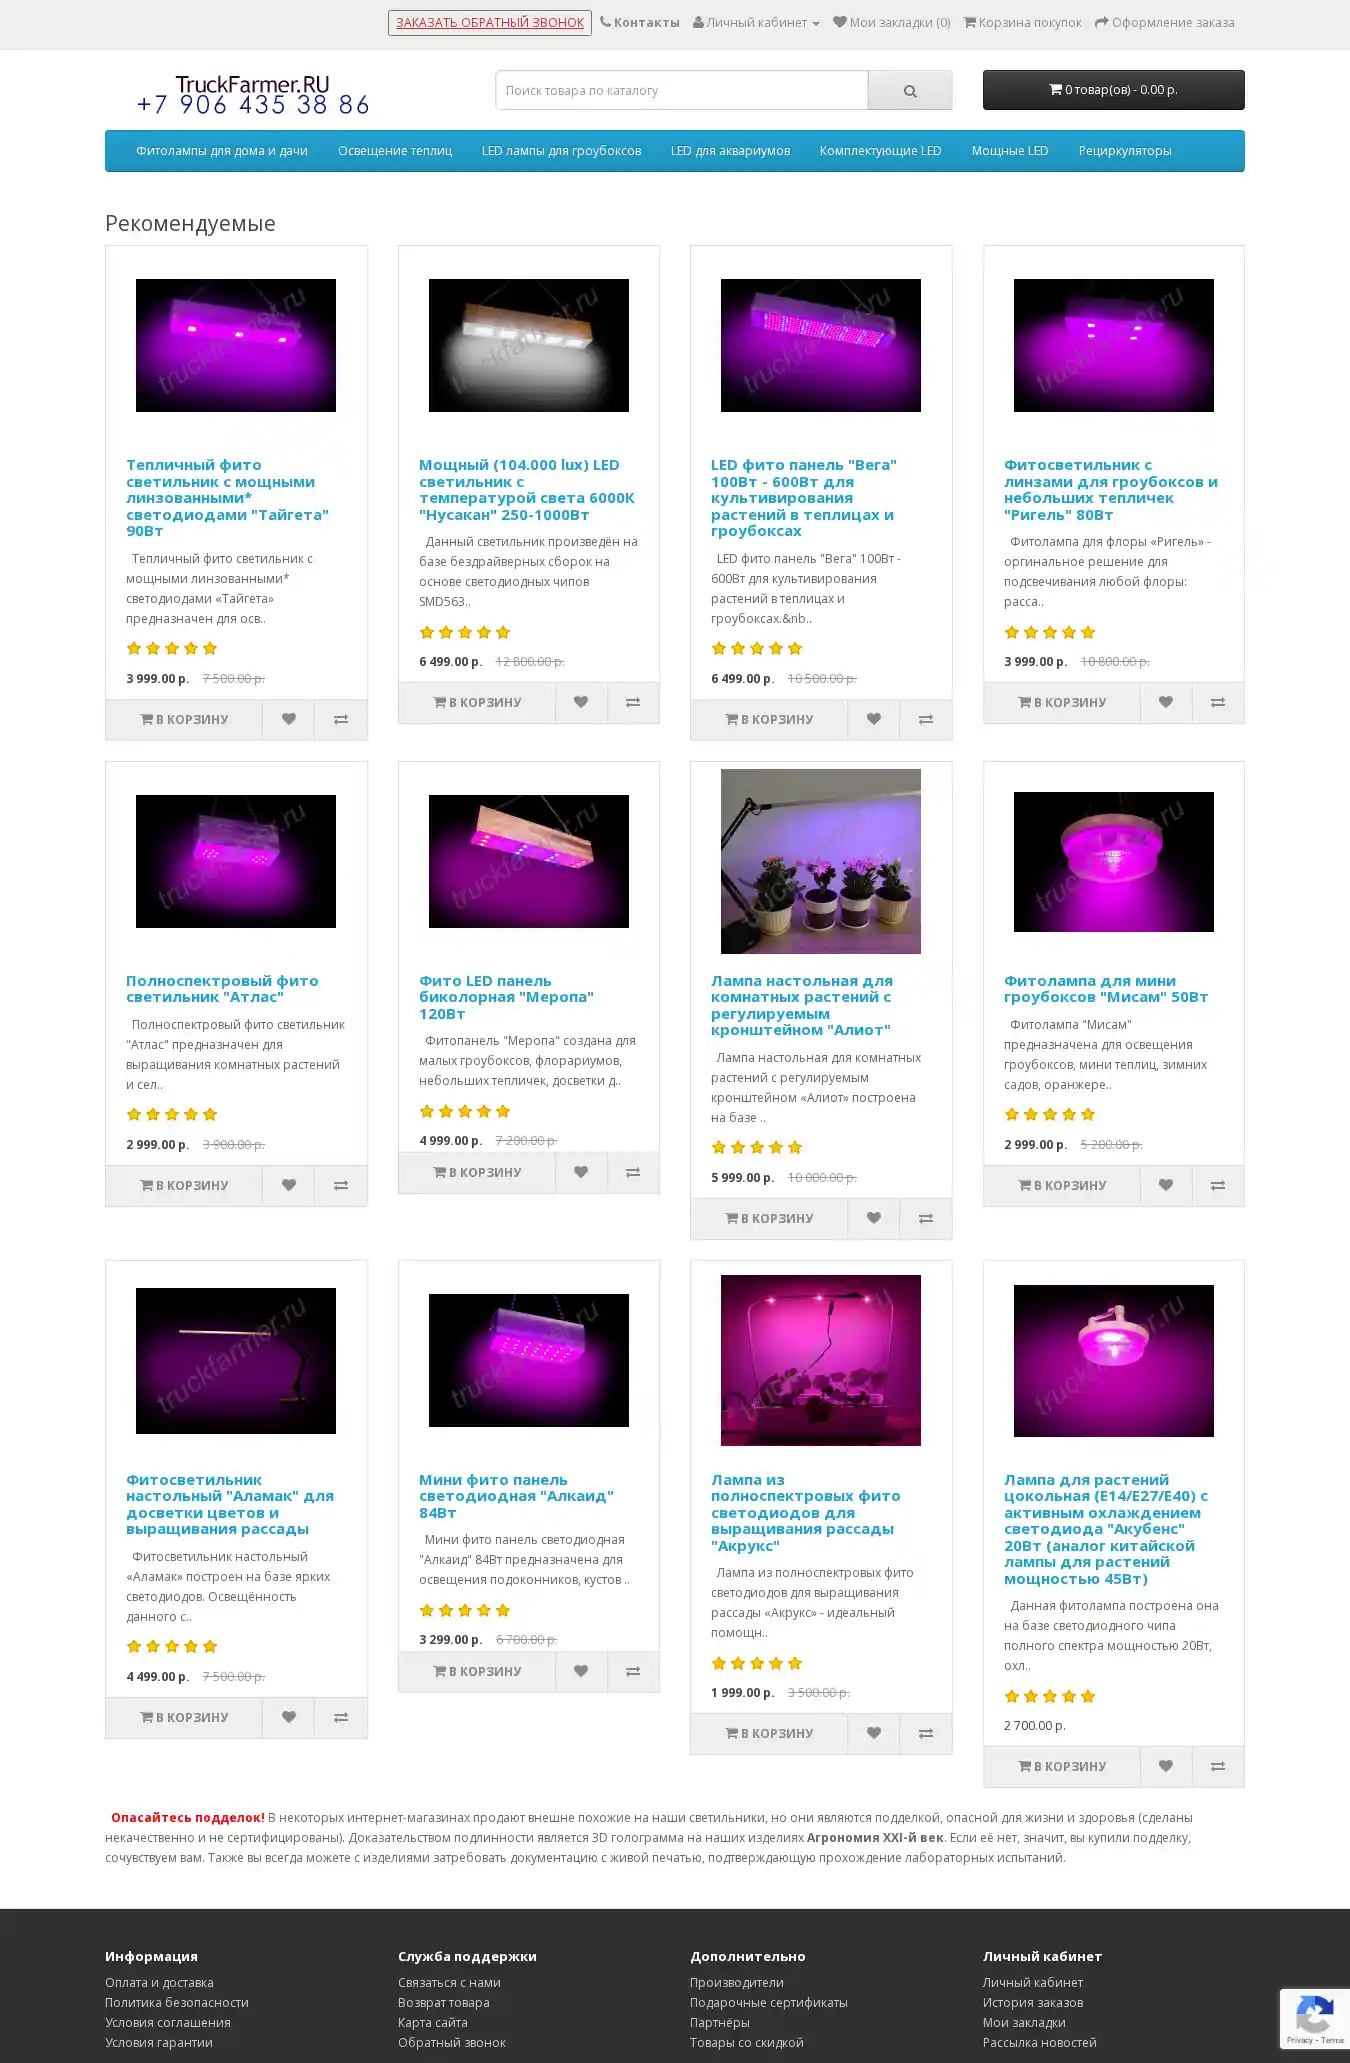Add Тайгета lamp to wishlist heart icon
This screenshot has height=2063, width=1350.
point(288,719)
